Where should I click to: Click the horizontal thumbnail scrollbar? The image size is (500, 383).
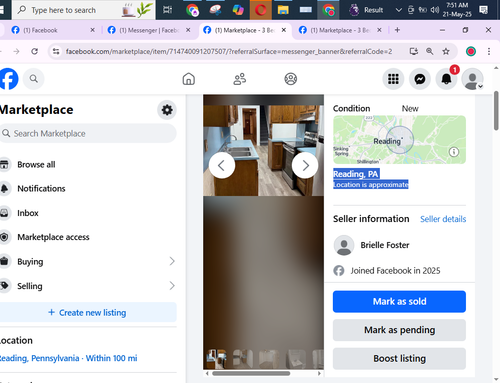(251, 374)
